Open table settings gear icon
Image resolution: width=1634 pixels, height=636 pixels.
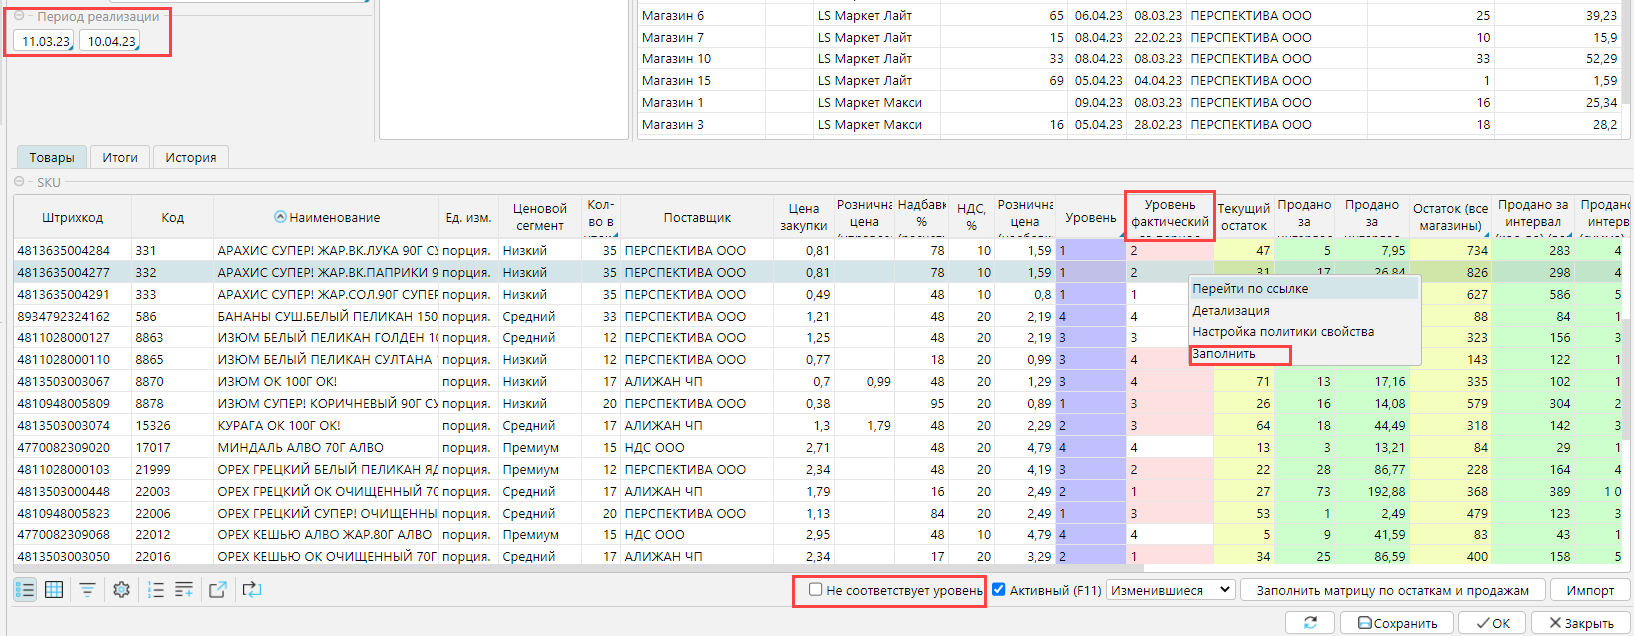pyautogui.click(x=121, y=590)
